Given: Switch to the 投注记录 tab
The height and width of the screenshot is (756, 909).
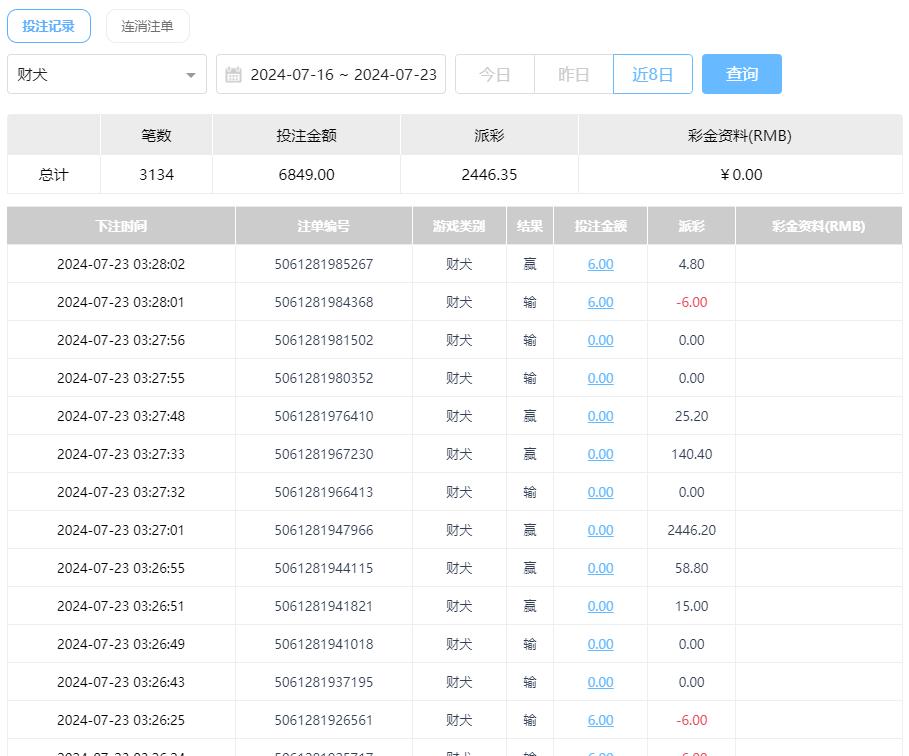Looking at the screenshot, I should tap(49, 26).
